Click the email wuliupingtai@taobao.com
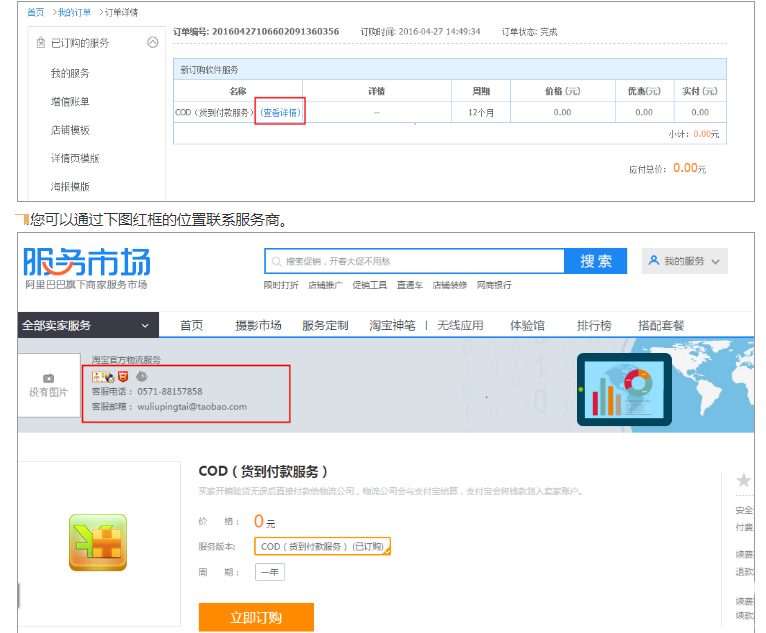This screenshot has width=766, height=633. coord(192,406)
